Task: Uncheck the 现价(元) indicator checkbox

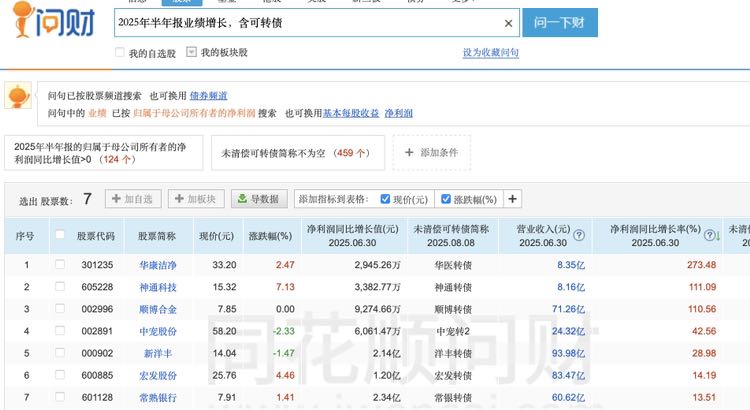Action: pos(385,199)
